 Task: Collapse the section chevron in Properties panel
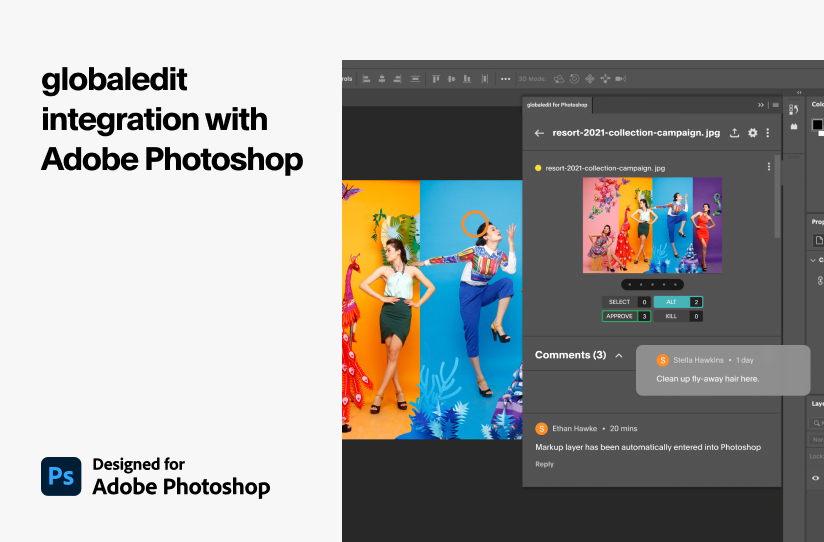(813, 260)
